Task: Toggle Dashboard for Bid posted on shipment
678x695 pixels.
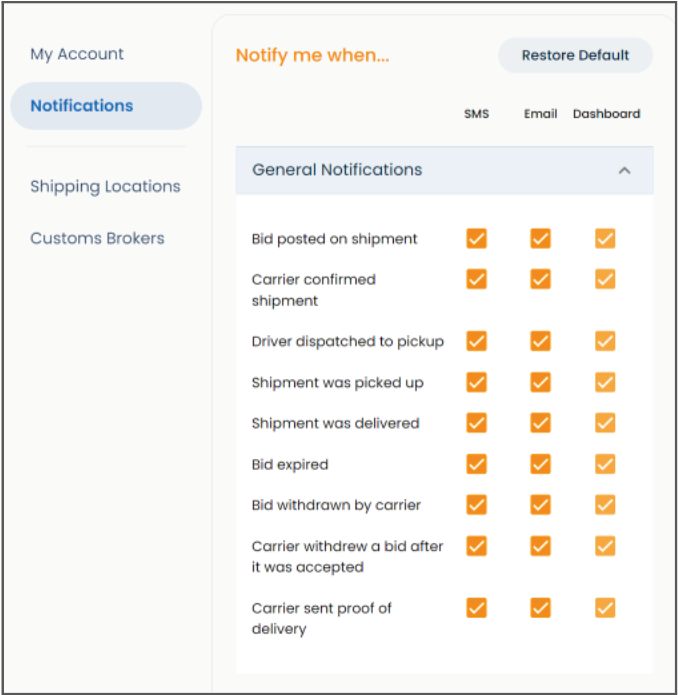Action: click(605, 238)
